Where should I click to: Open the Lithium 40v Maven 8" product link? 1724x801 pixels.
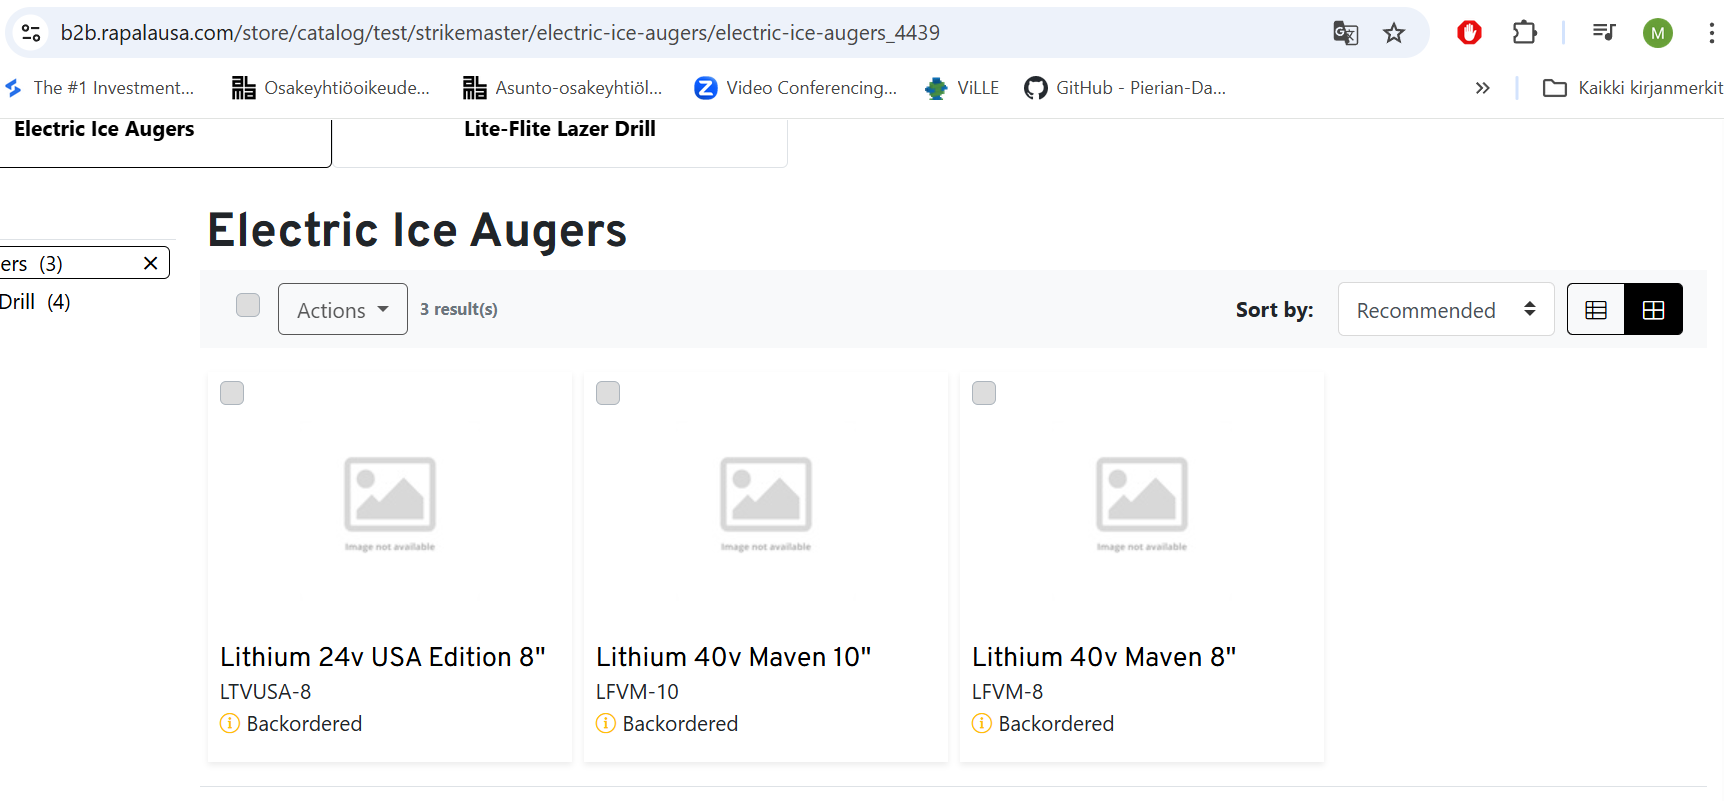pyautogui.click(x=1103, y=657)
